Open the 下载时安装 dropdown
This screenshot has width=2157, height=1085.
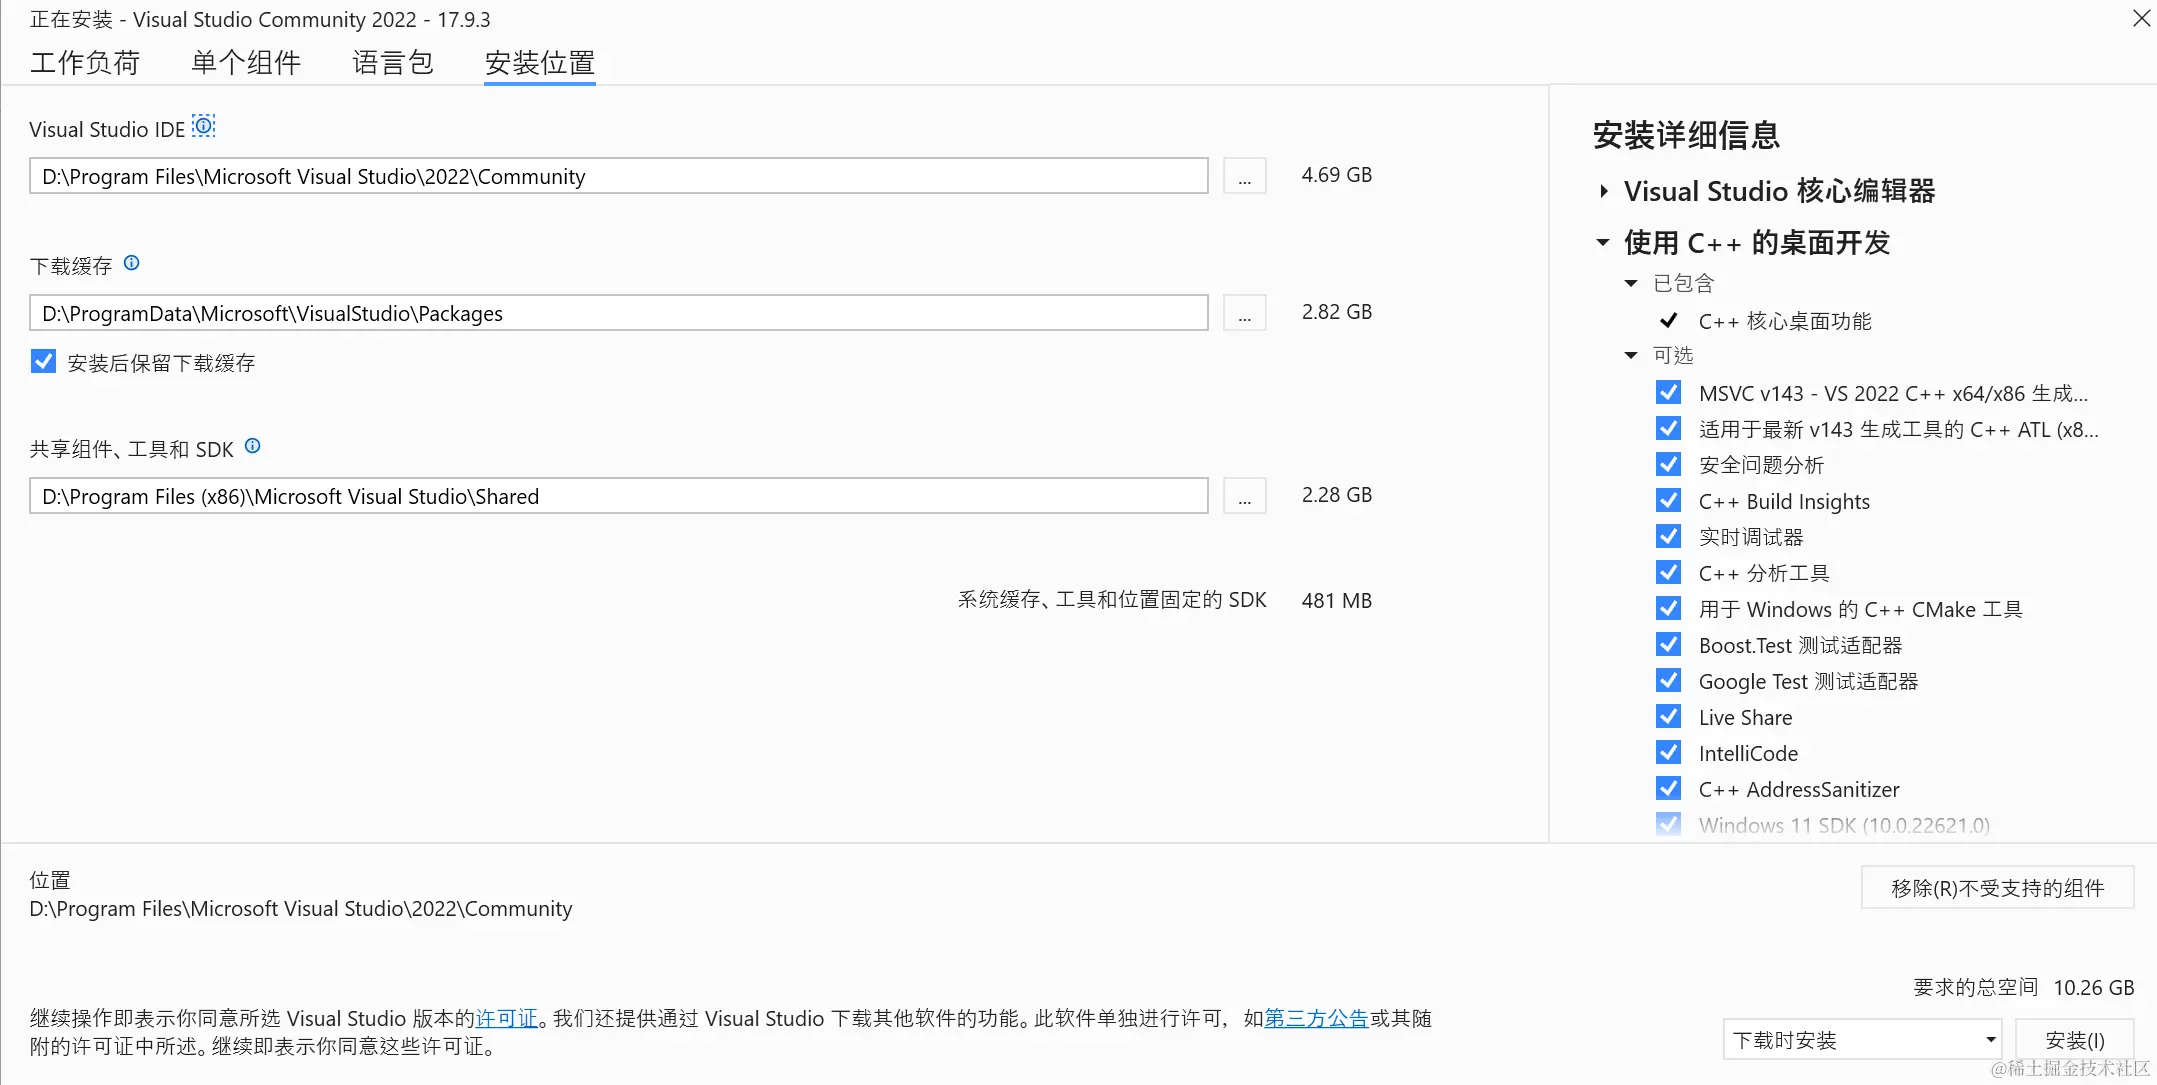[1861, 1040]
